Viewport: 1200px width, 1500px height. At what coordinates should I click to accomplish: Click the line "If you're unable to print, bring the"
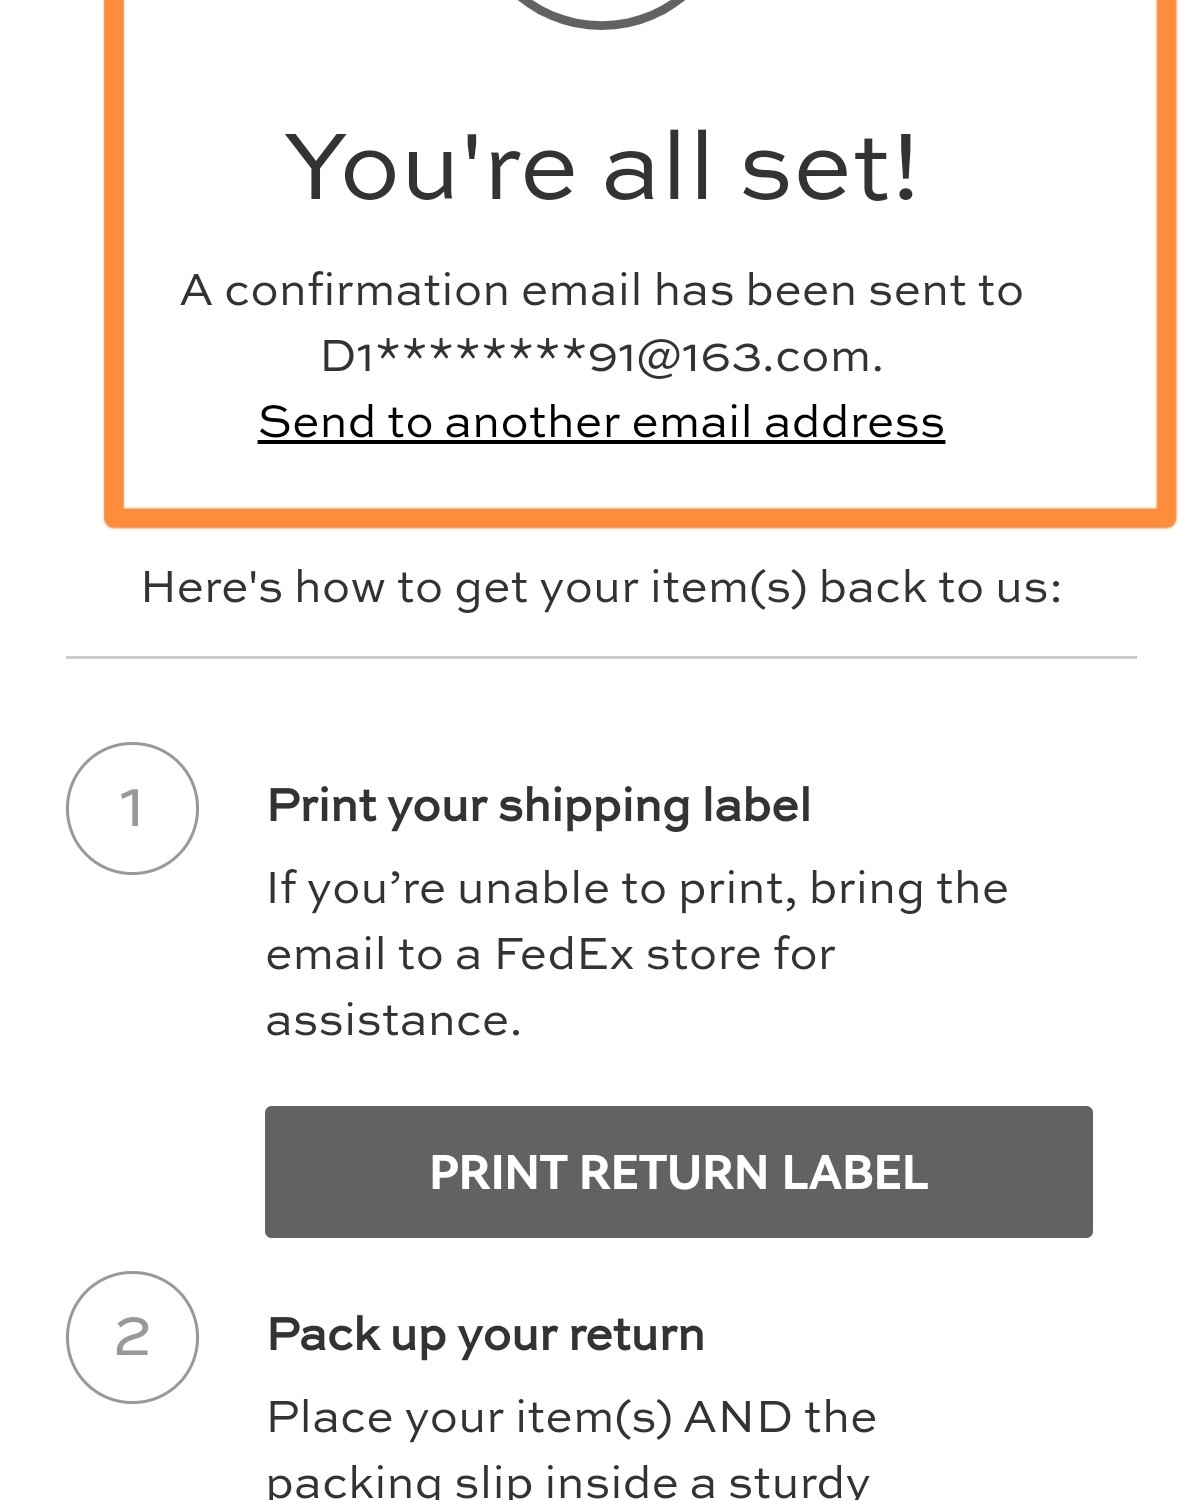(x=637, y=888)
